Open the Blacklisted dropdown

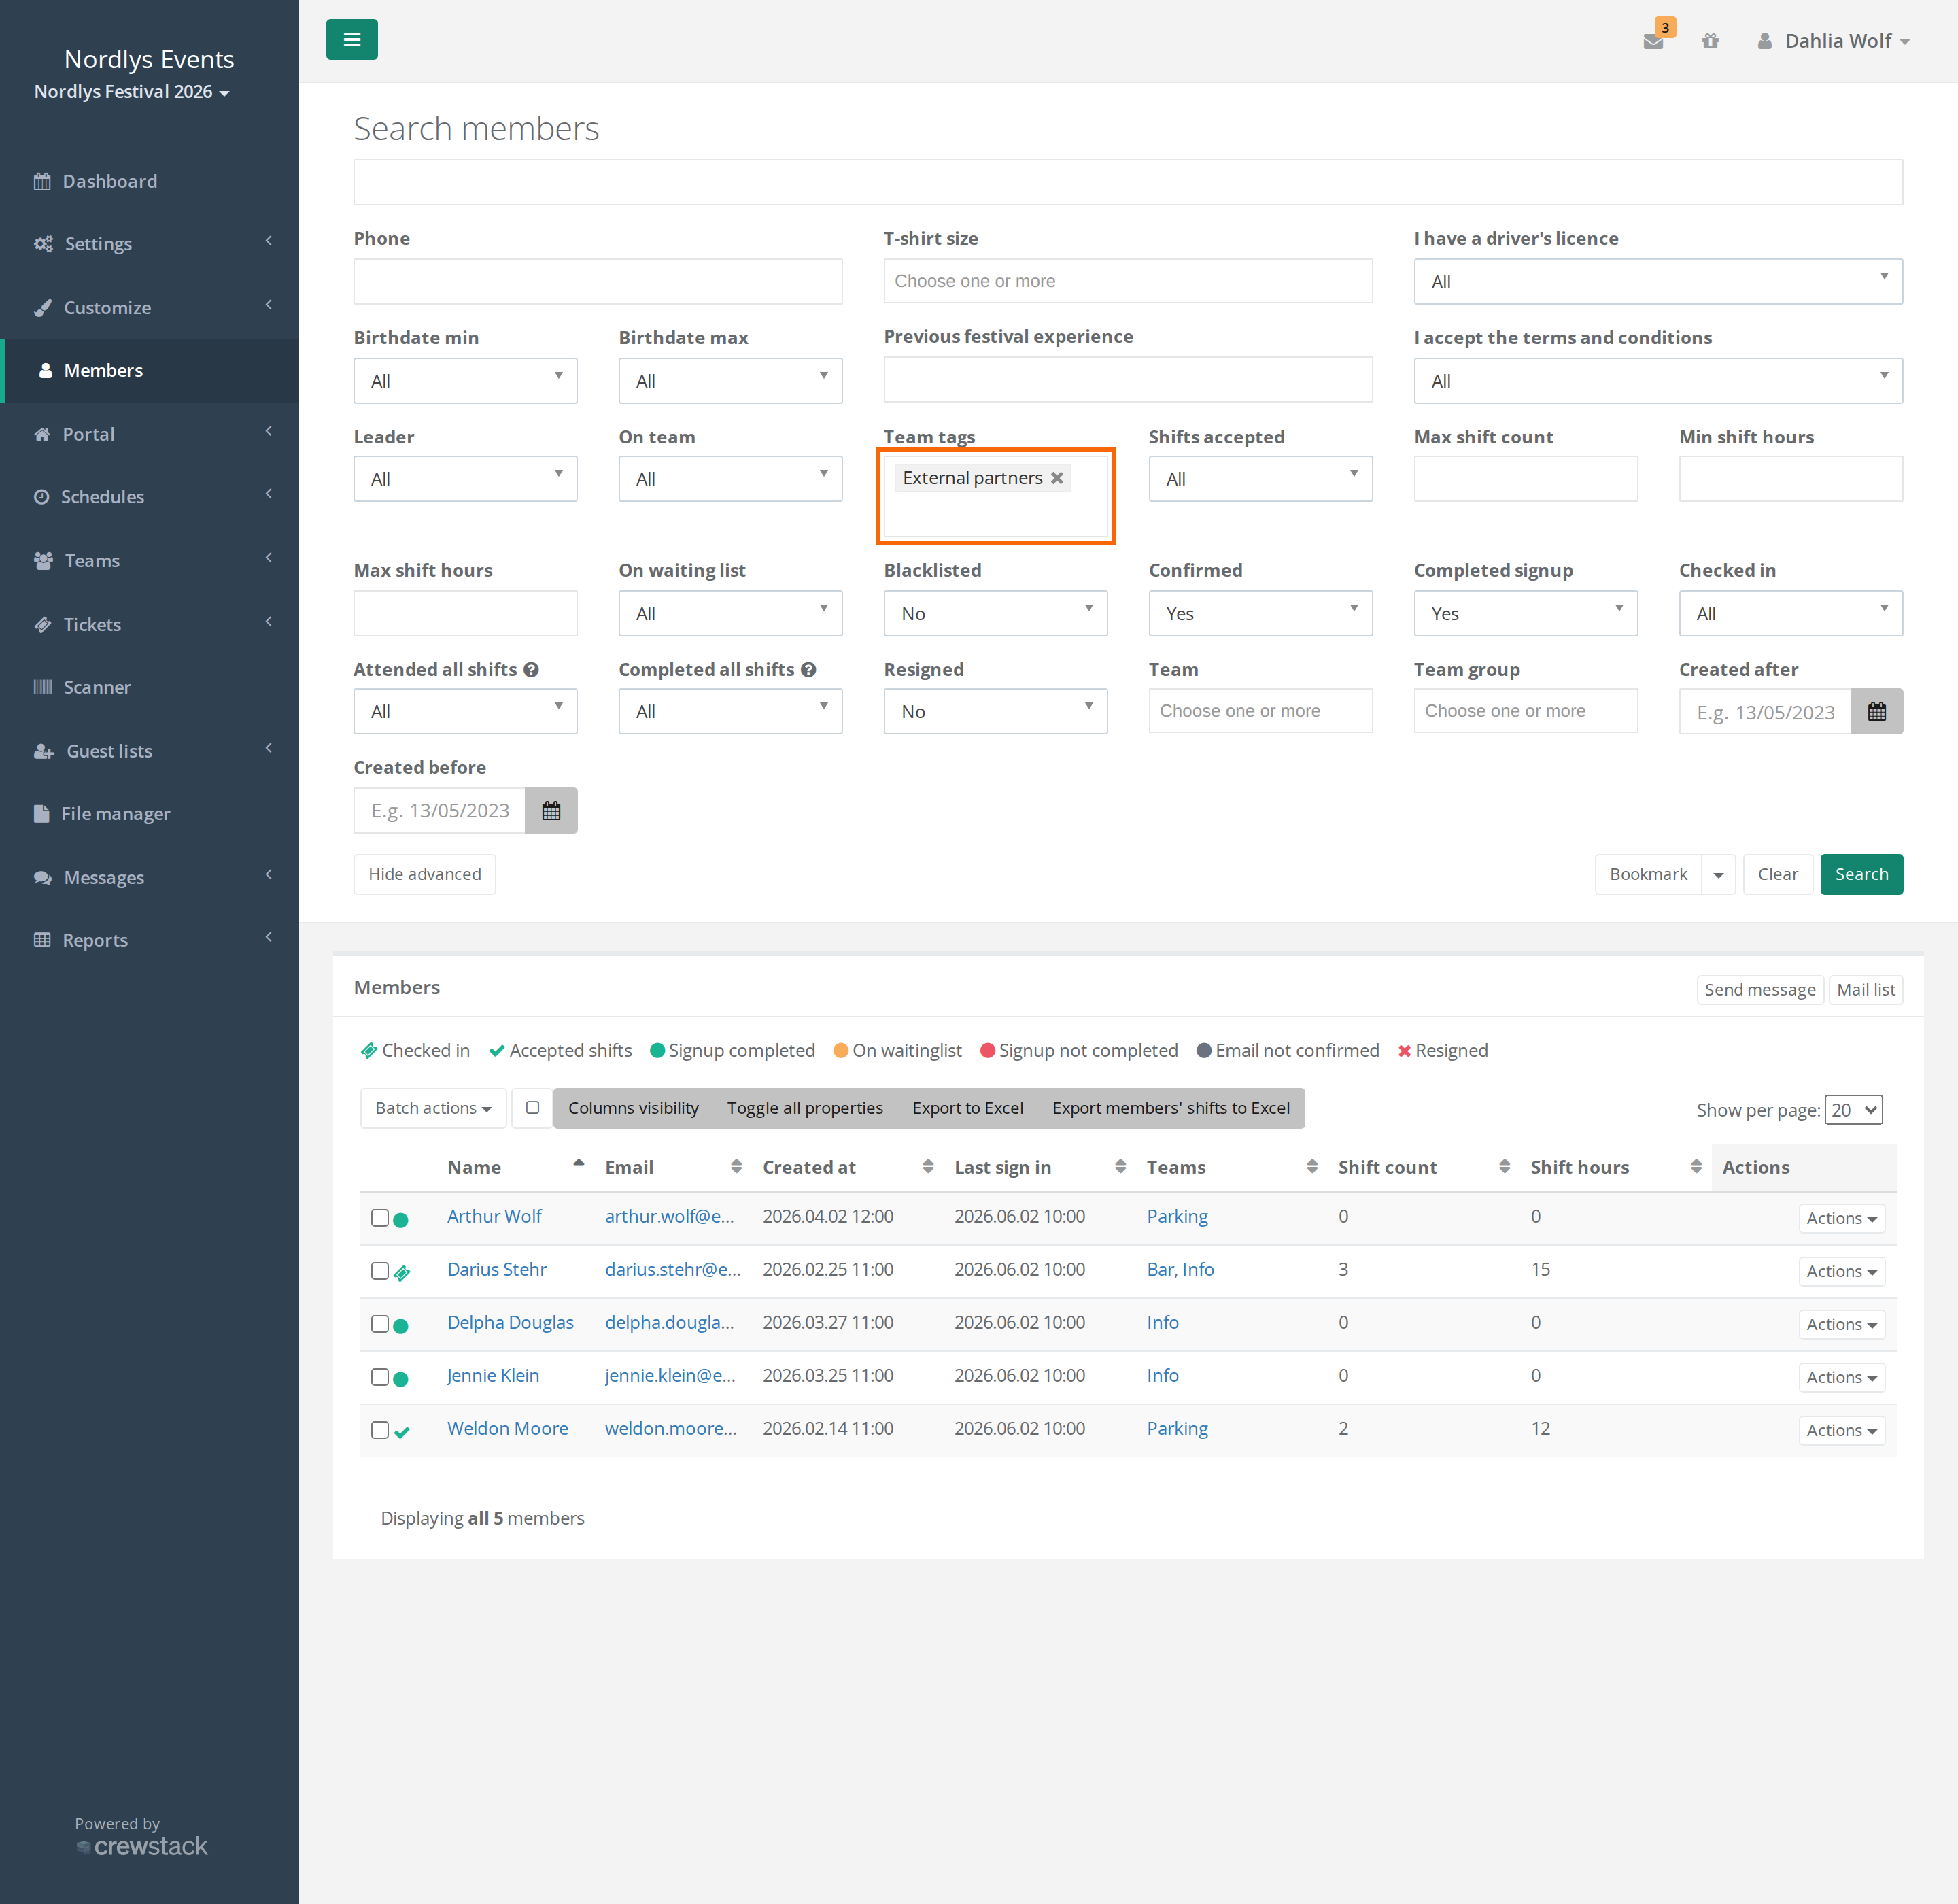point(995,613)
